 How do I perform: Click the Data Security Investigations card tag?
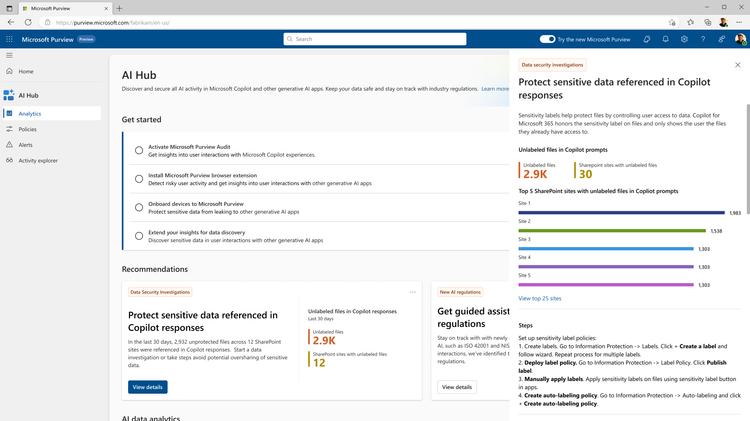(160, 292)
